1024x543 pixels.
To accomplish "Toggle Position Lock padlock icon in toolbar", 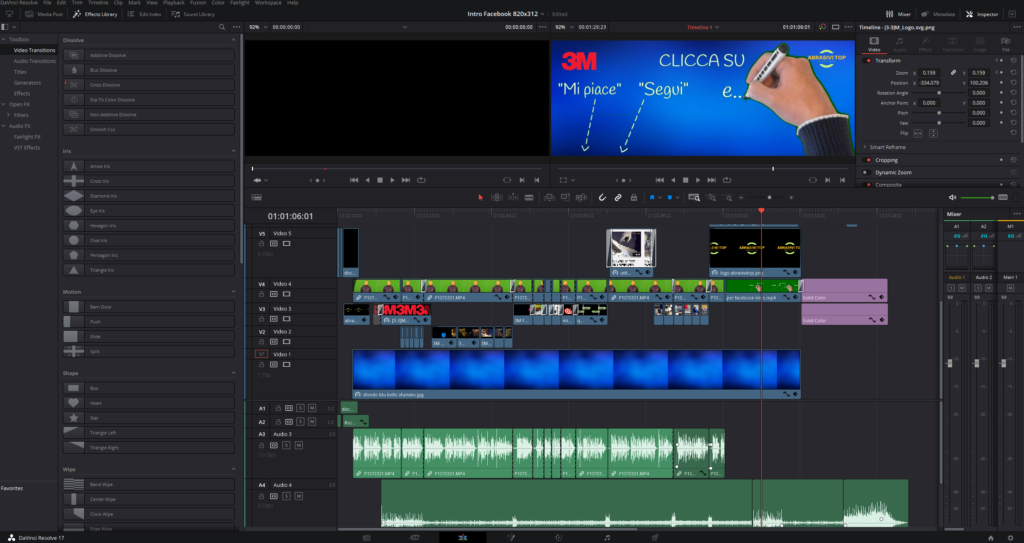I will click(633, 197).
